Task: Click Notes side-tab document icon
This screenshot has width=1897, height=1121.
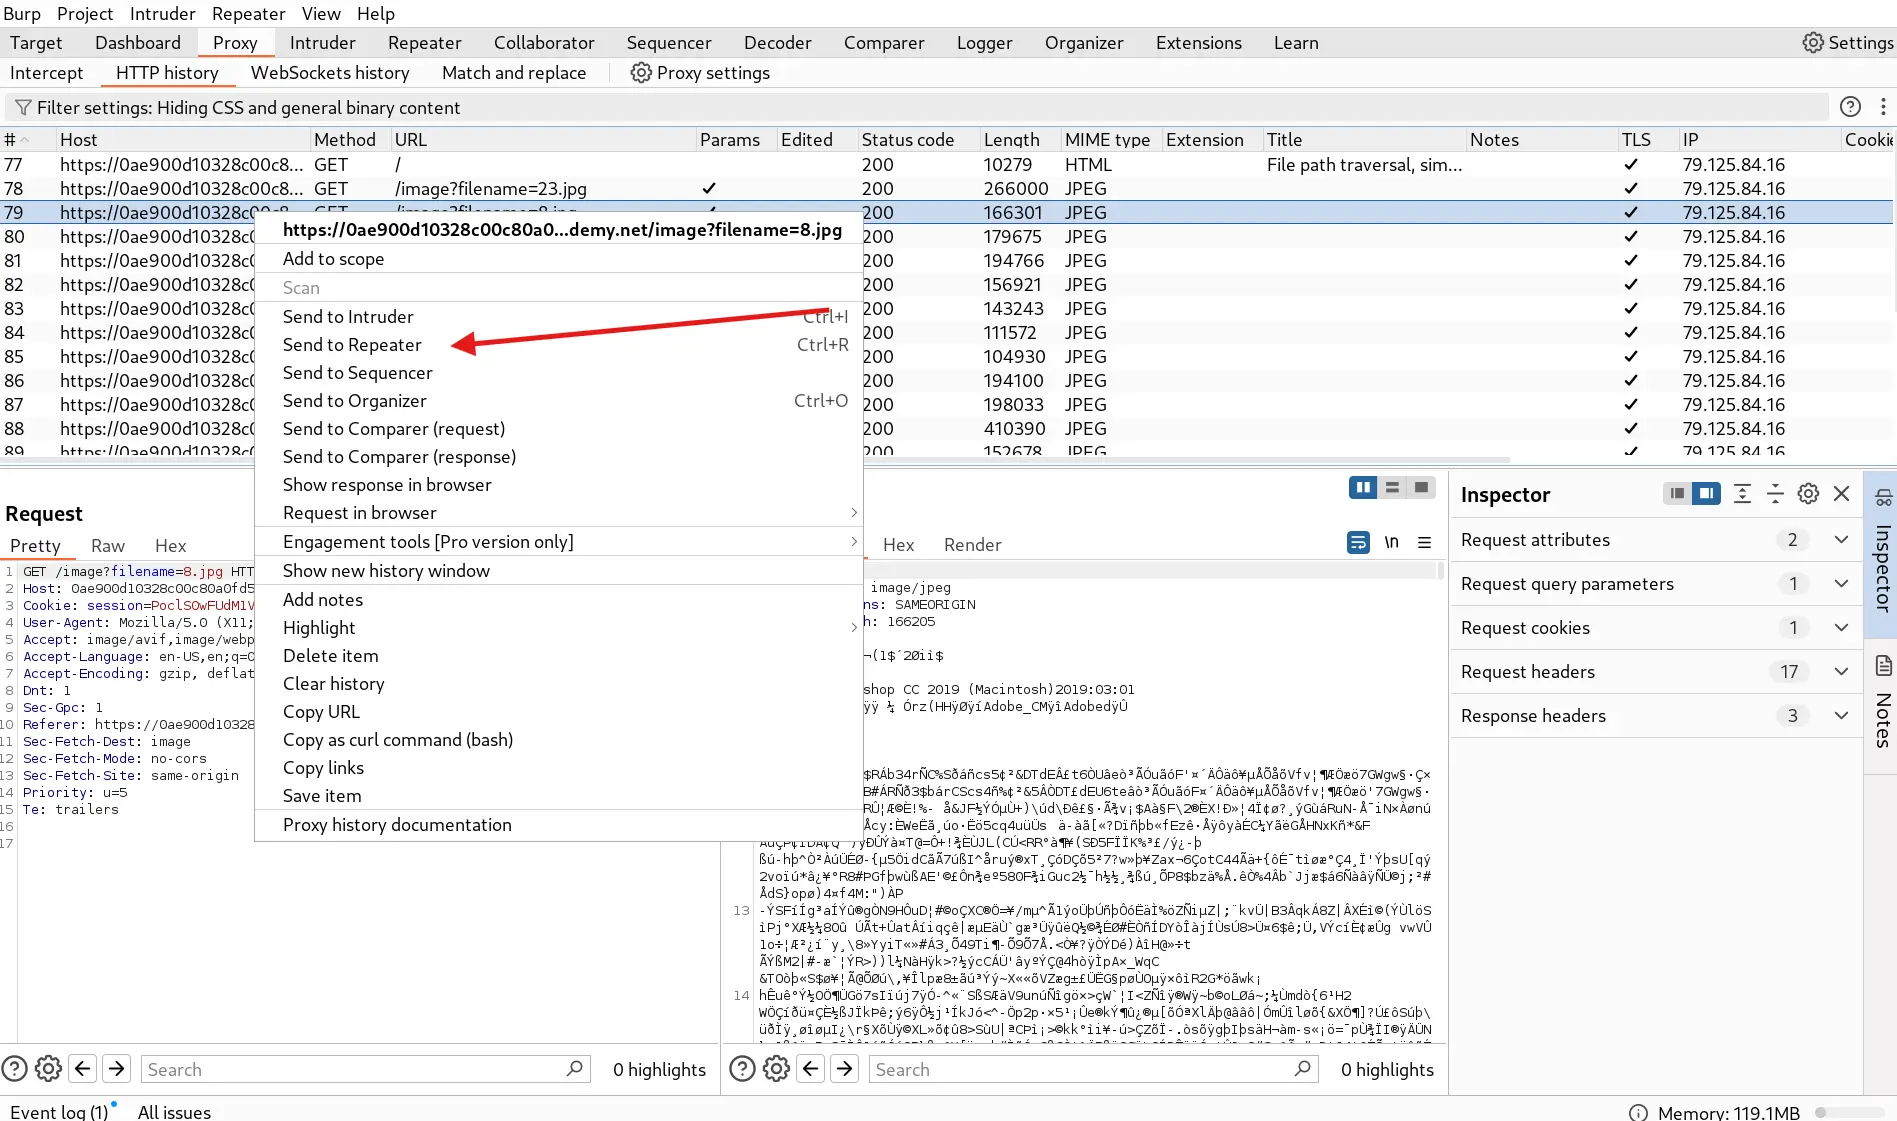Action: (1883, 666)
